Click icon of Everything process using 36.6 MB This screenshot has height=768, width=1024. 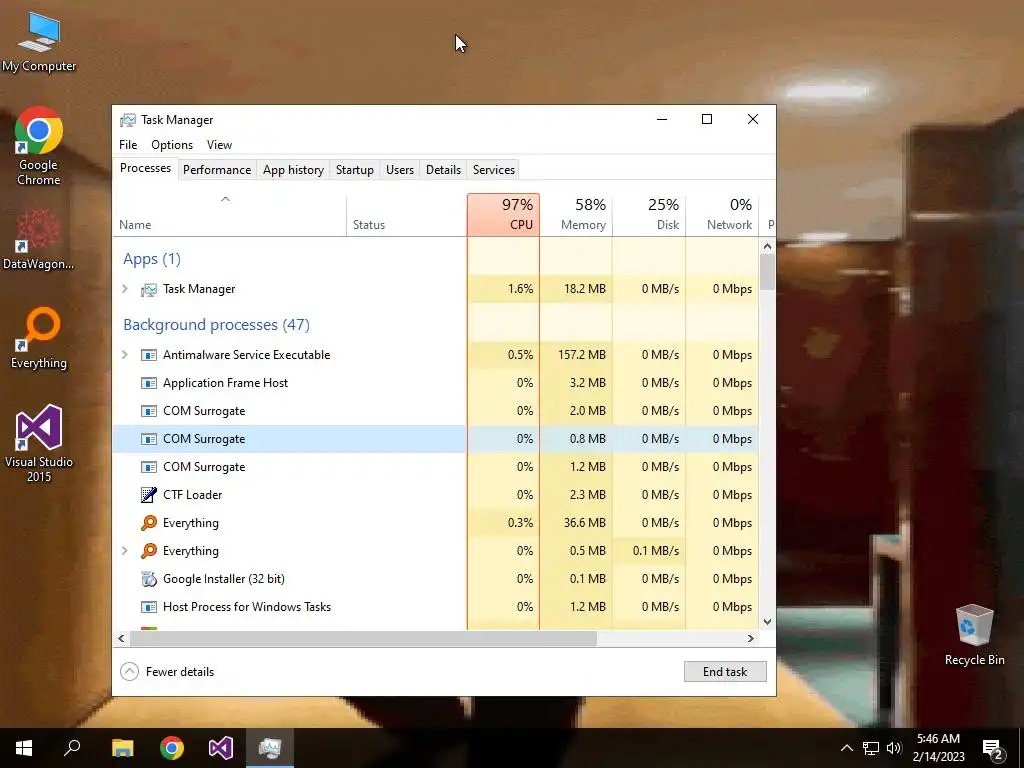coord(149,523)
